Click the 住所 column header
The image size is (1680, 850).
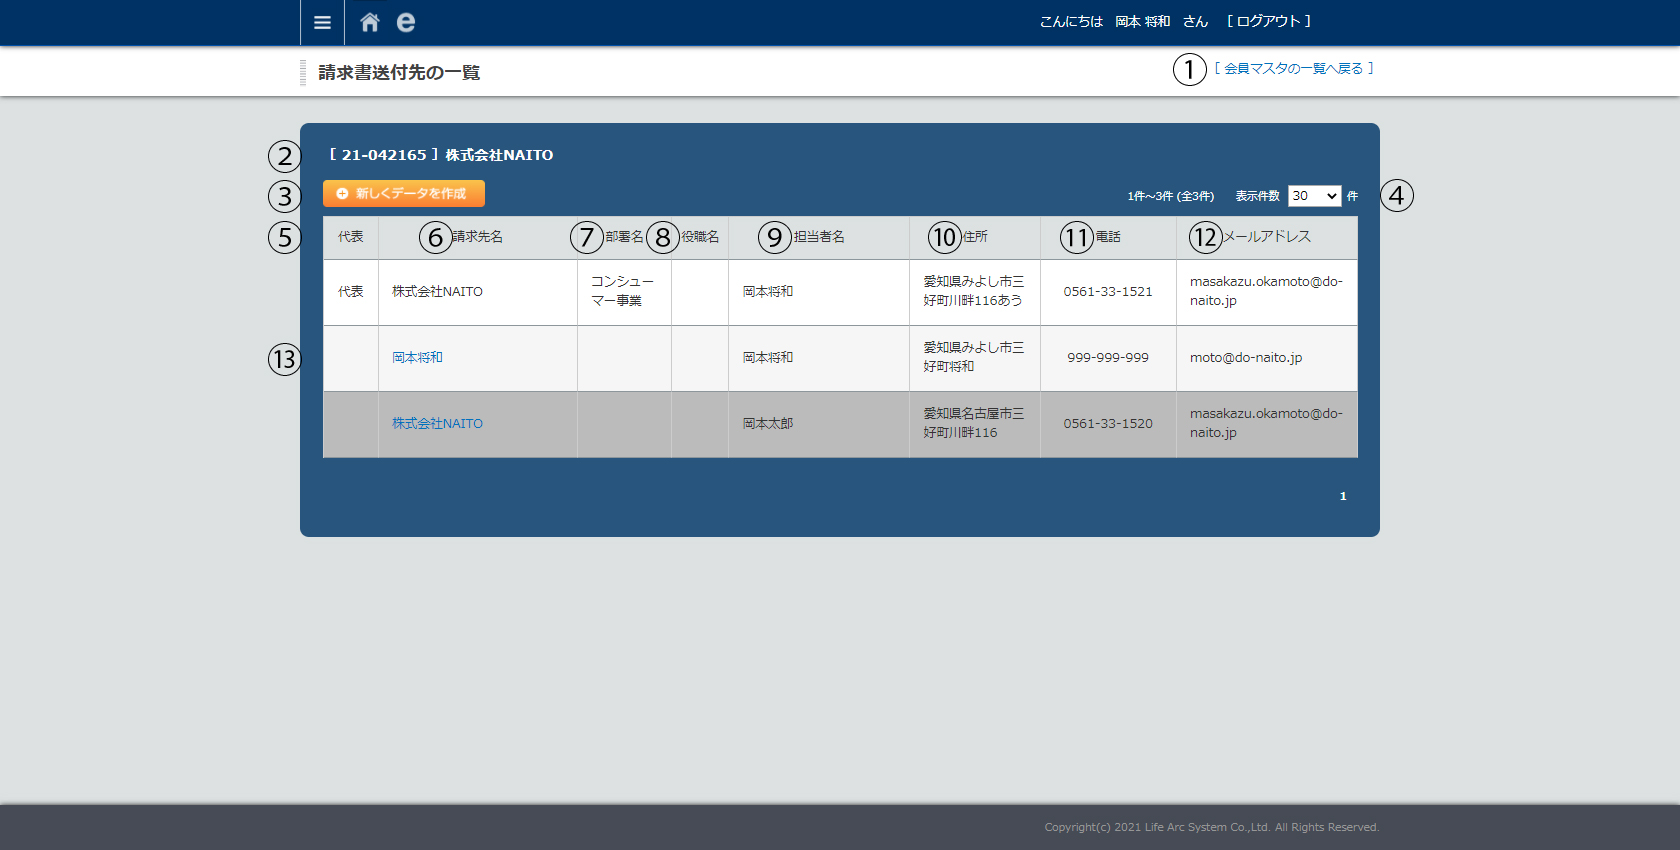975,237
